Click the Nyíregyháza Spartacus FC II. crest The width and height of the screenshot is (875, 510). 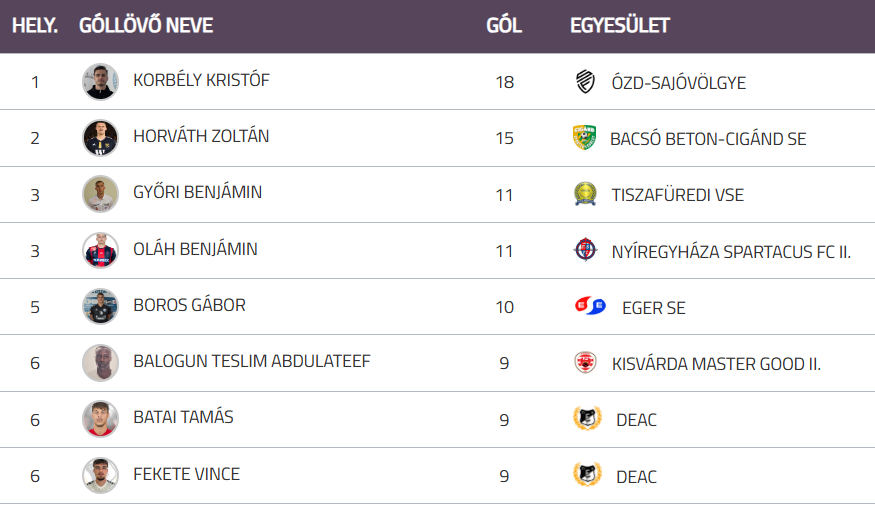pos(585,250)
